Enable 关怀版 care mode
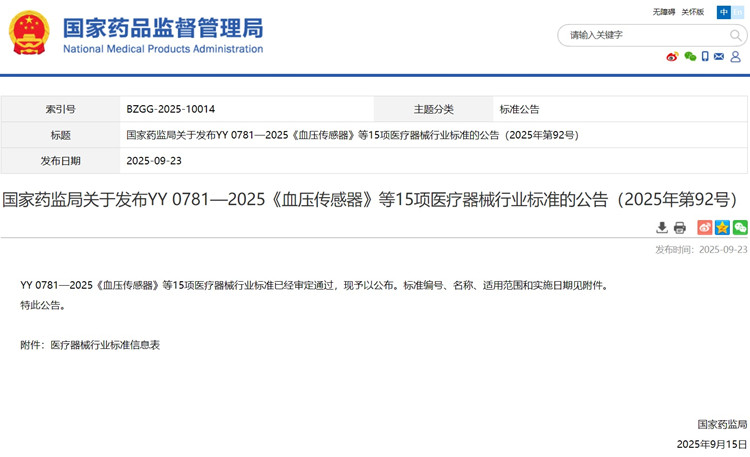 (x=696, y=12)
